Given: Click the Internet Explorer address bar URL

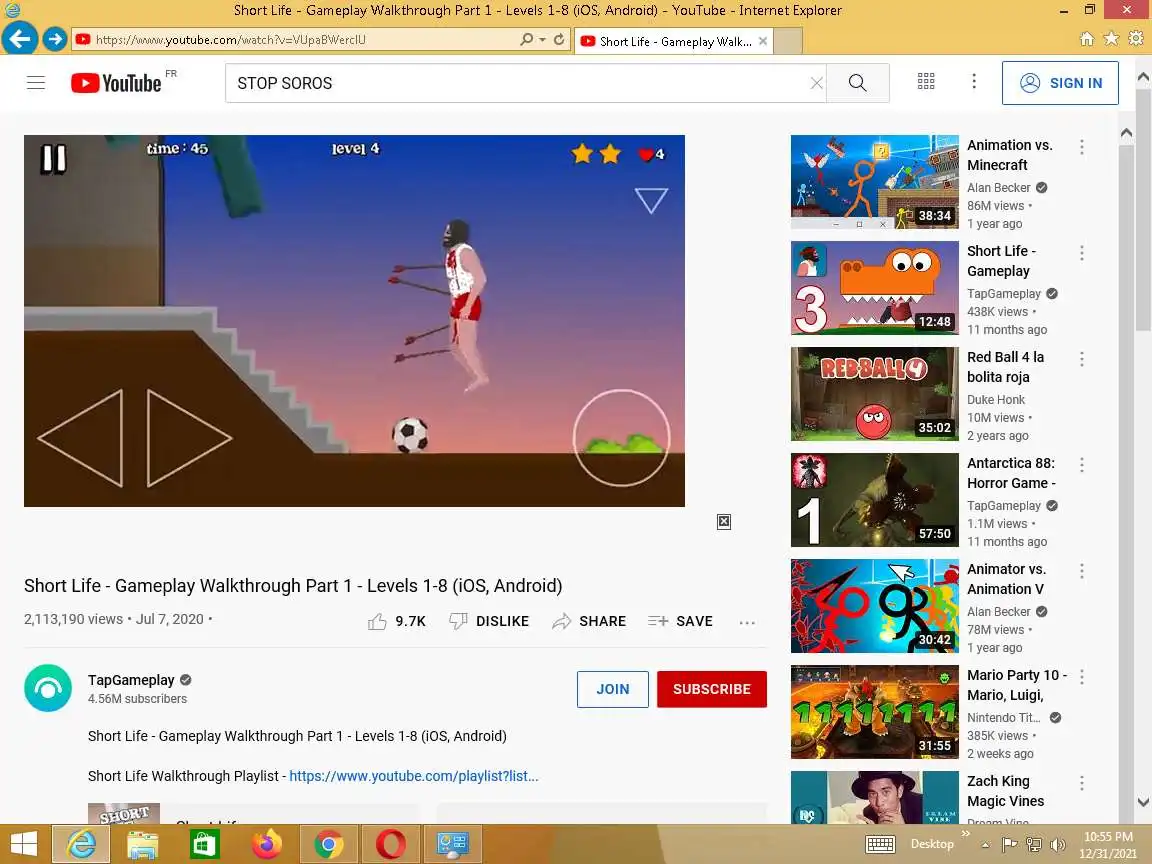Looking at the screenshot, I should click(x=231, y=40).
